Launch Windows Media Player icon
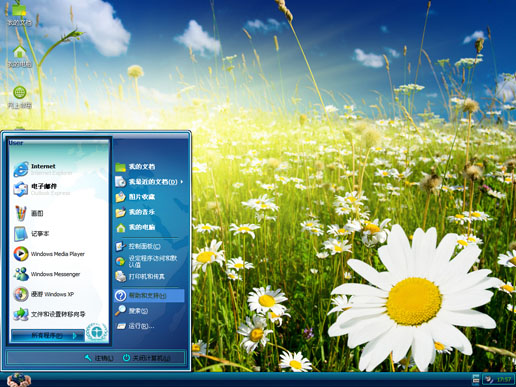The width and height of the screenshot is (516, 387). [x=21, y=254]
